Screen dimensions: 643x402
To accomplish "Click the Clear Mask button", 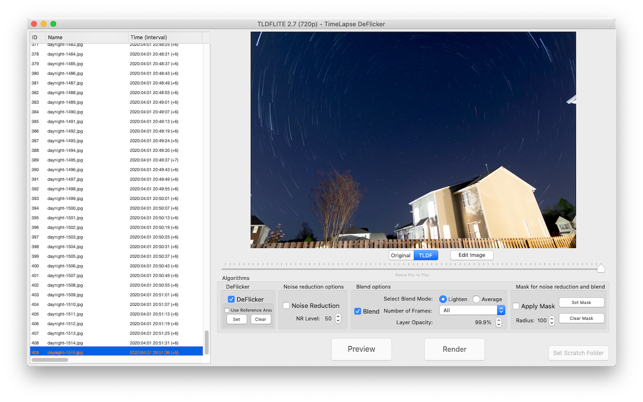I will (x=580, y=318).
